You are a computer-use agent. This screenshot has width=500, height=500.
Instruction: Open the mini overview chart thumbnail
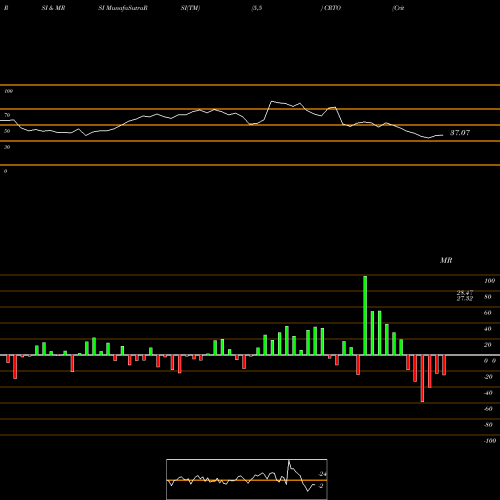(x=247, y=479)
